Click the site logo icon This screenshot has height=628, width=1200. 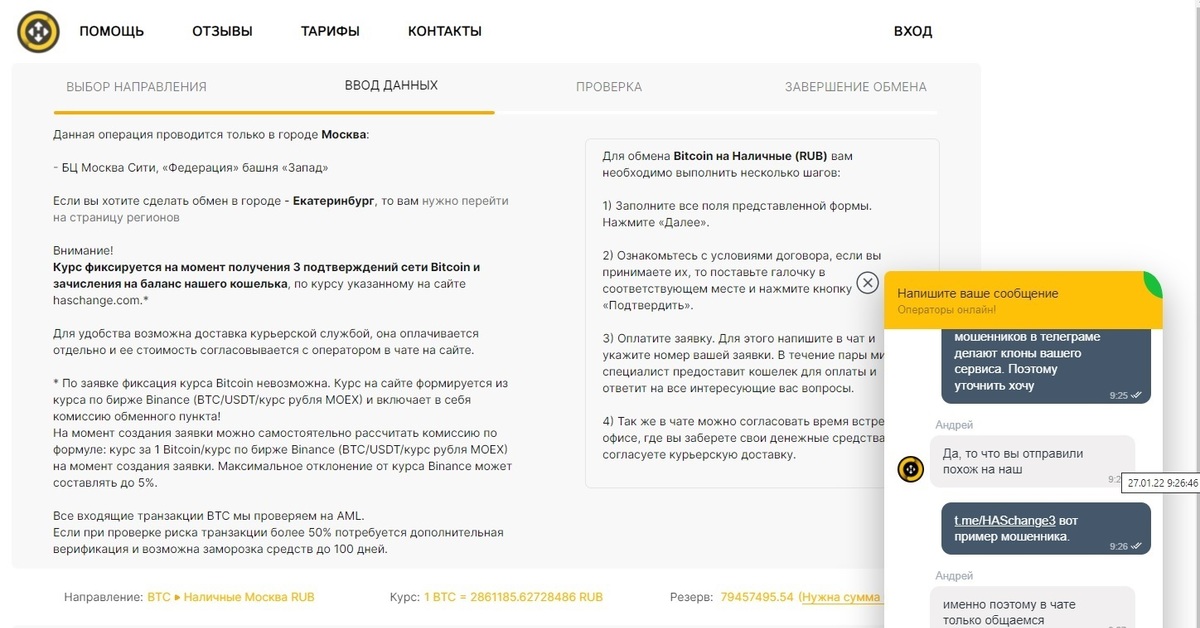point(38,31)
